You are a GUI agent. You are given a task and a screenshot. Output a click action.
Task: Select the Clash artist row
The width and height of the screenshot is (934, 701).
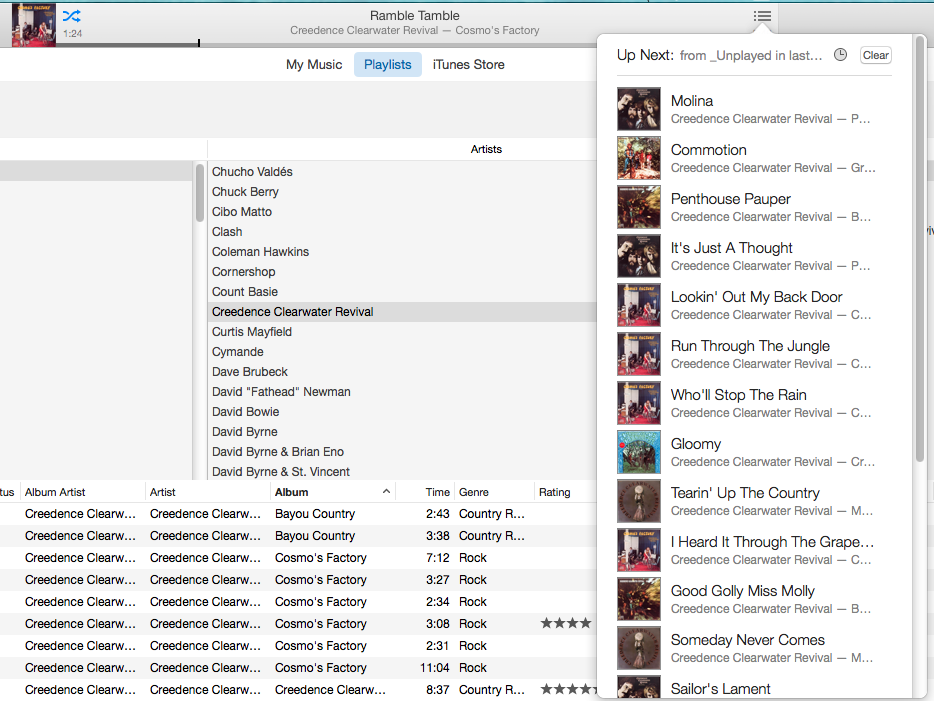(x=402, y=232)
